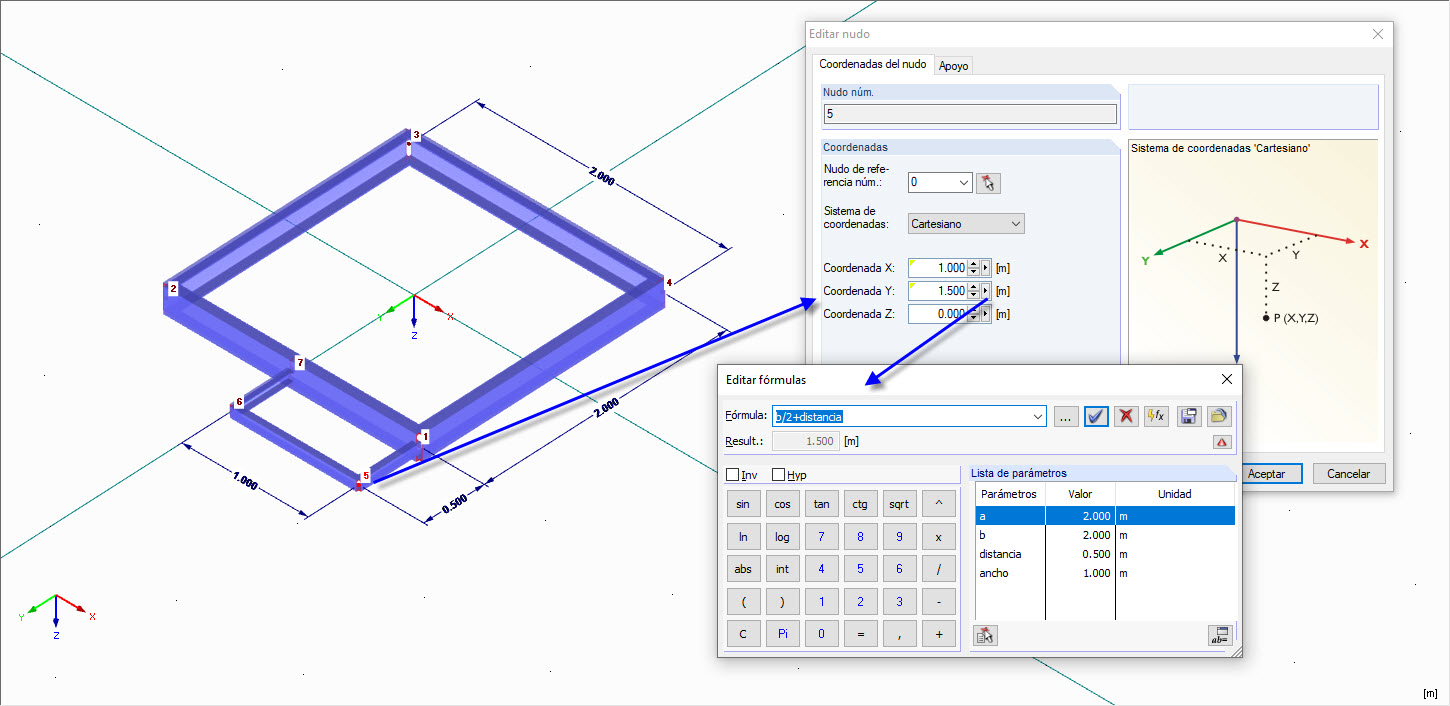Image resolution: width=1450 pixels, height=706 pixels.
Task: Click the red triangle collapse icon
Action: coord(1222,442)
